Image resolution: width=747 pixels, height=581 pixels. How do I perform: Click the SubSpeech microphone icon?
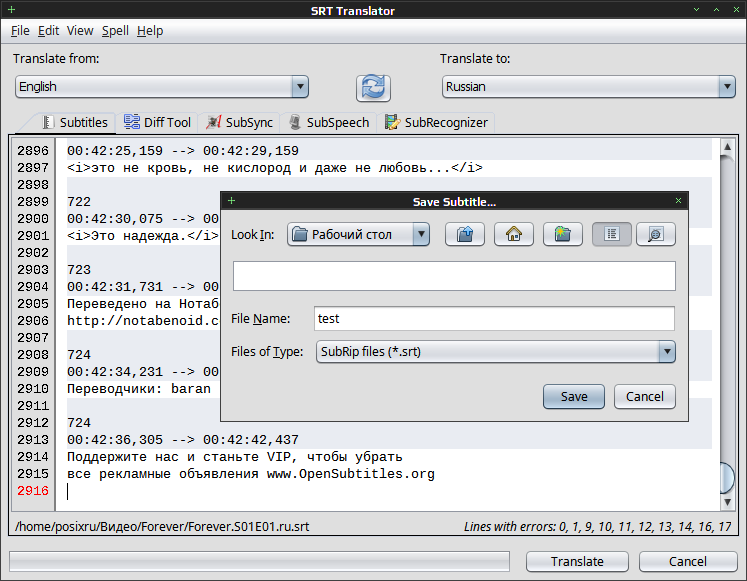tap(295, 122)
